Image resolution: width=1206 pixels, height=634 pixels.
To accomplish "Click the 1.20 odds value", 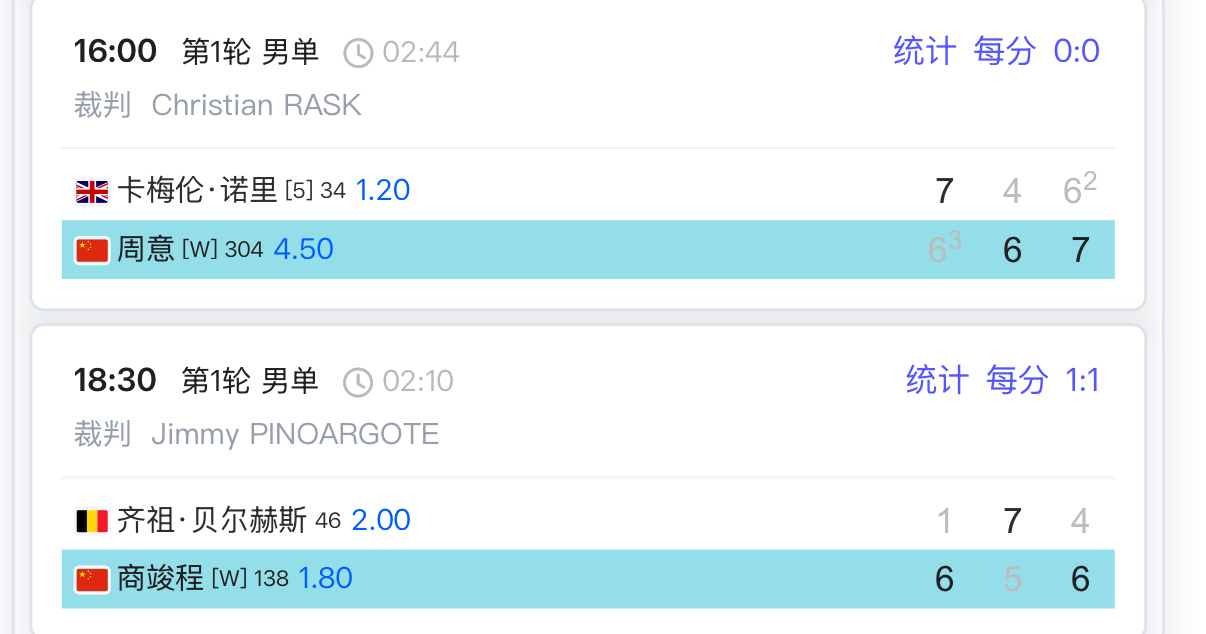I will tap(383, 190).
